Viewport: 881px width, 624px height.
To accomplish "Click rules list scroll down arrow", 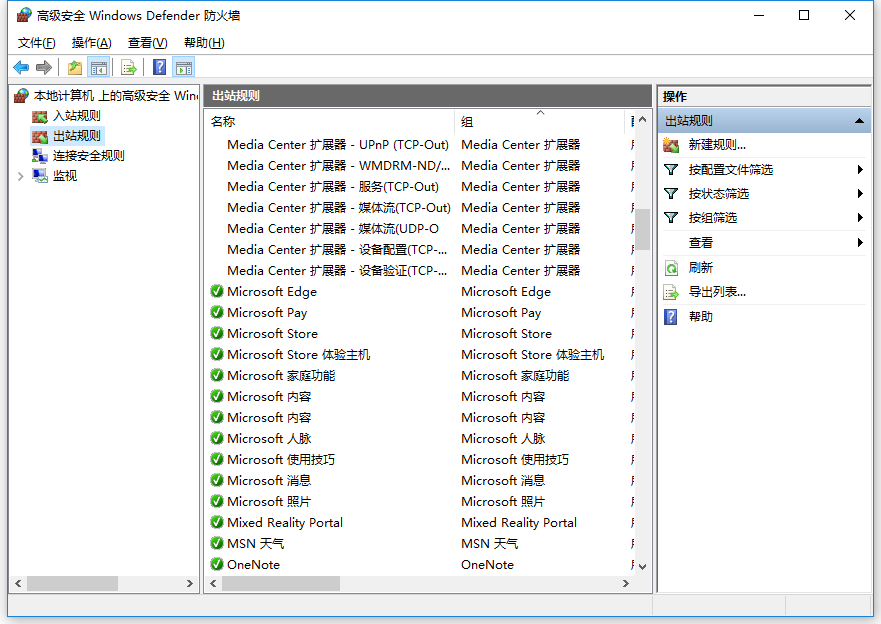I will (642, 567).
